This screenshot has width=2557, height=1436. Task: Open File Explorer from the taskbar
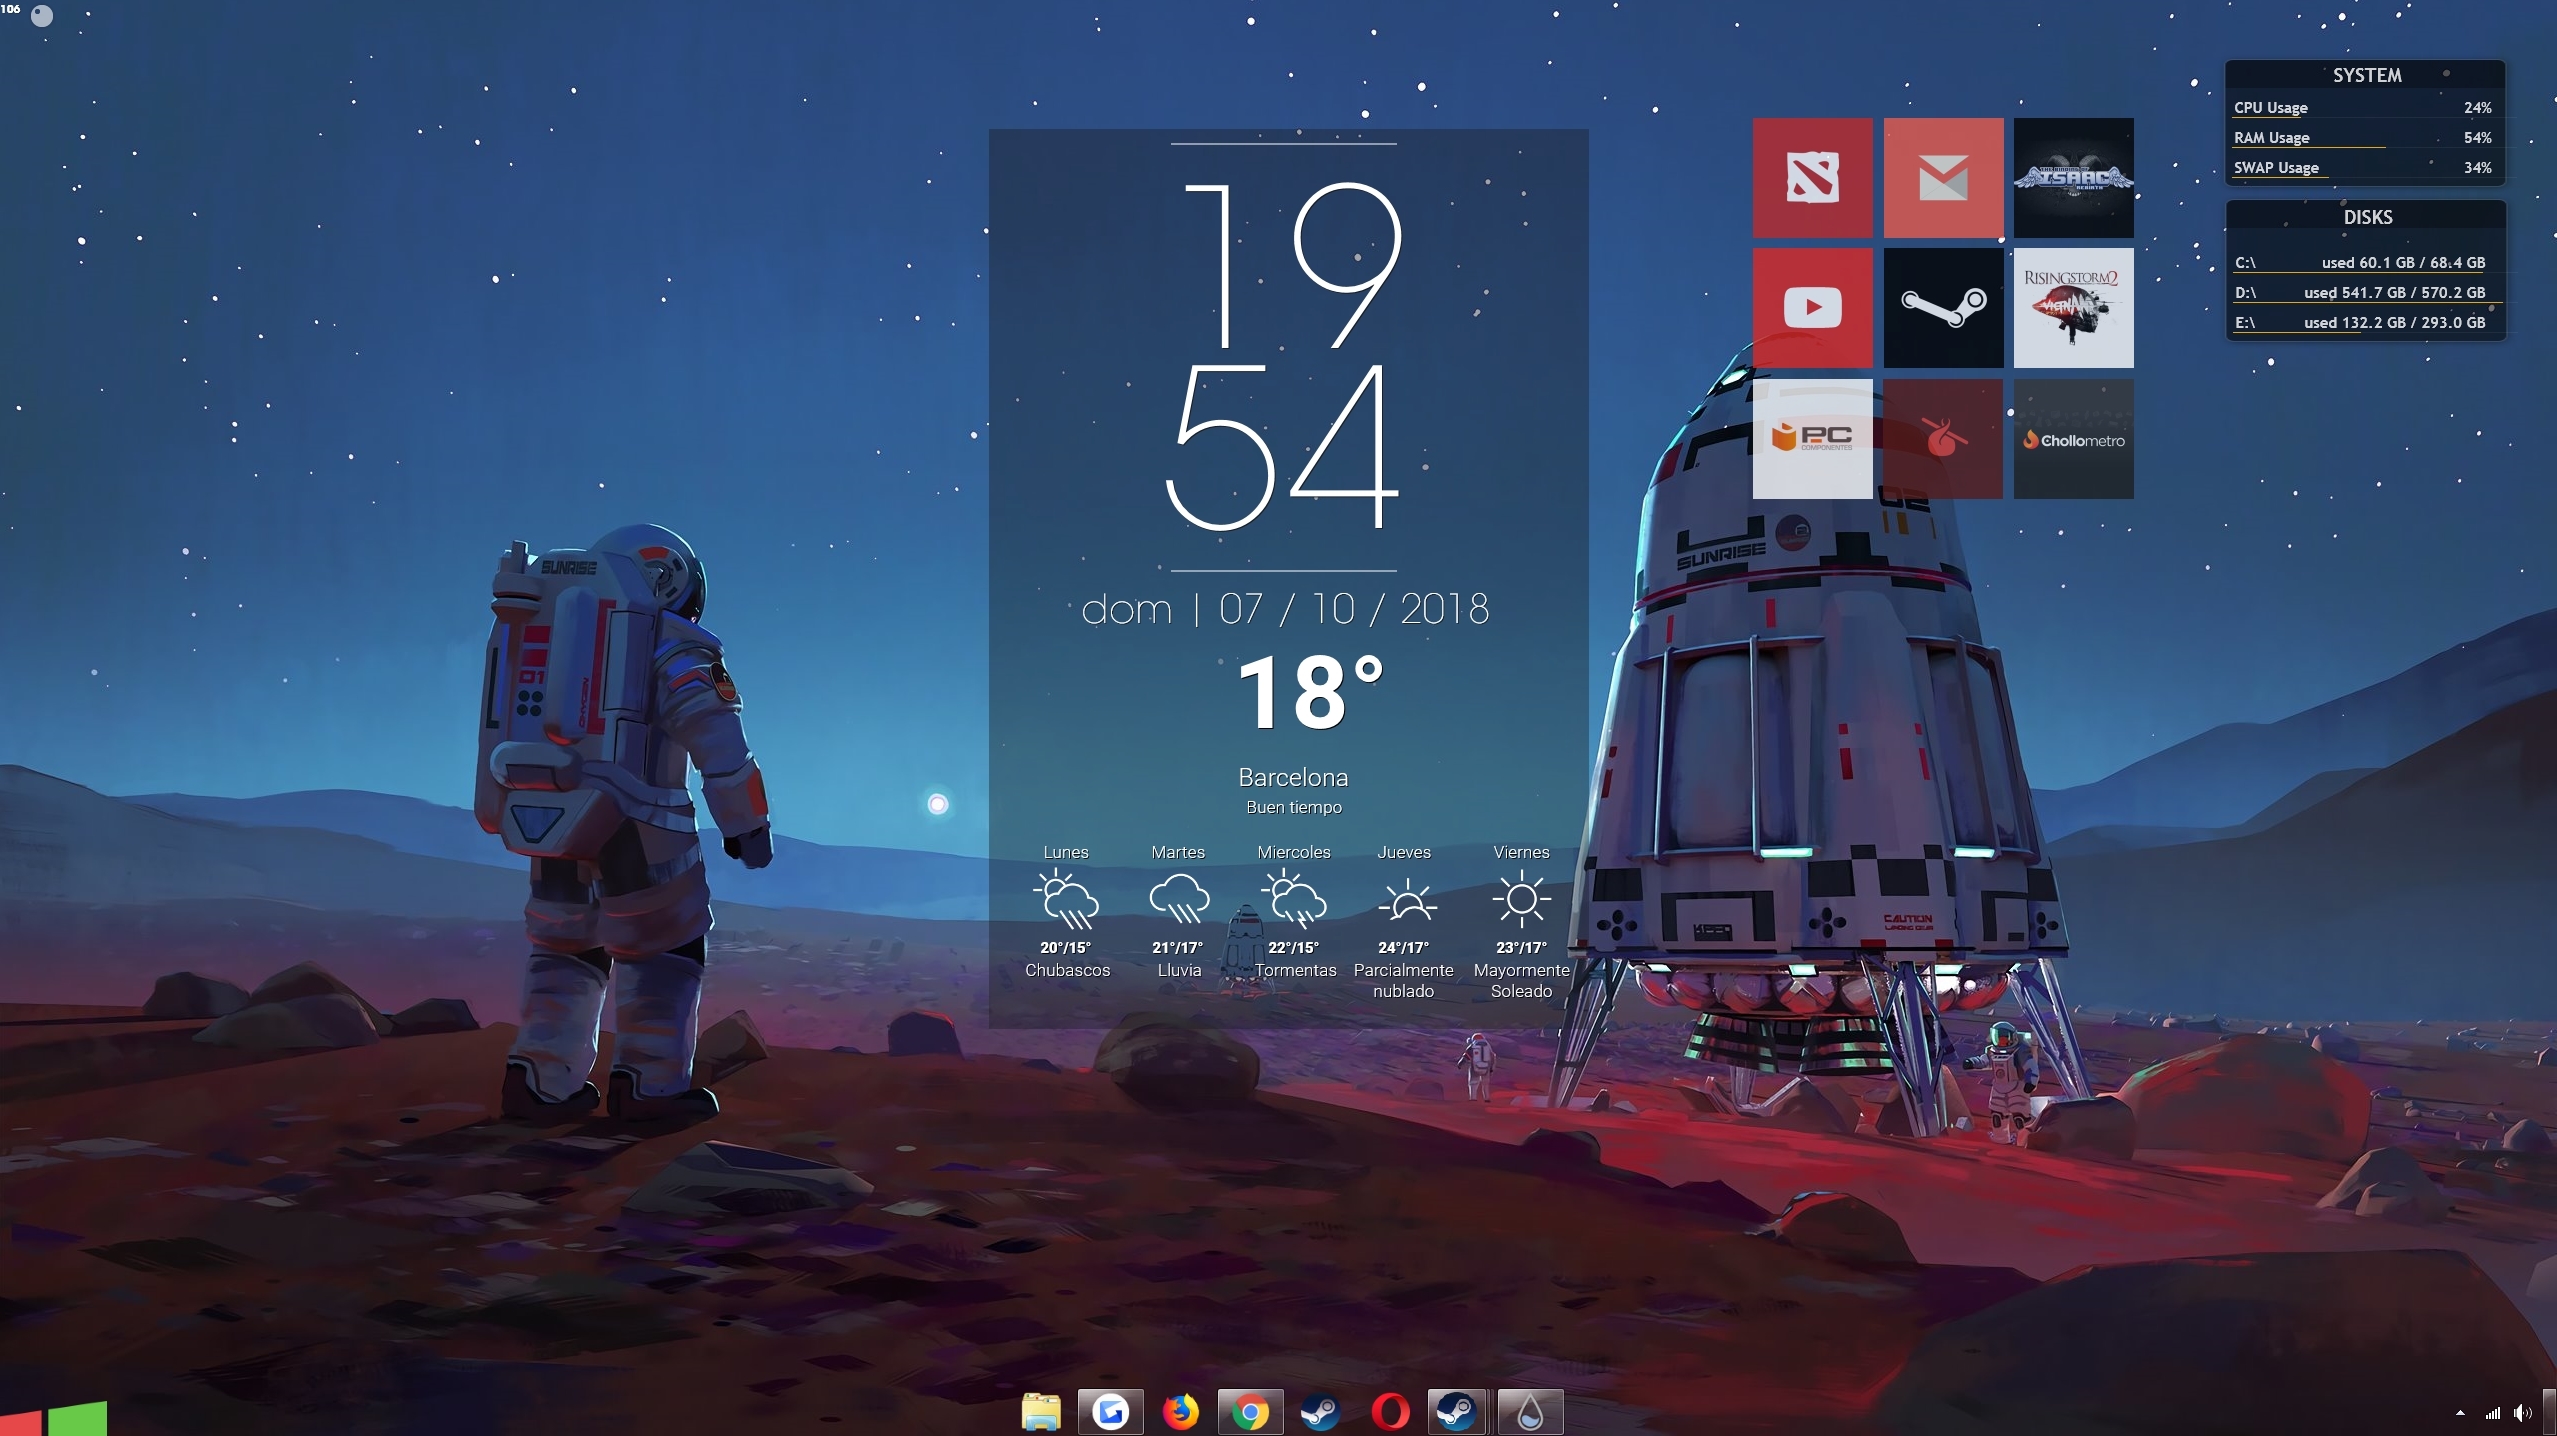pos(1041,1412)
